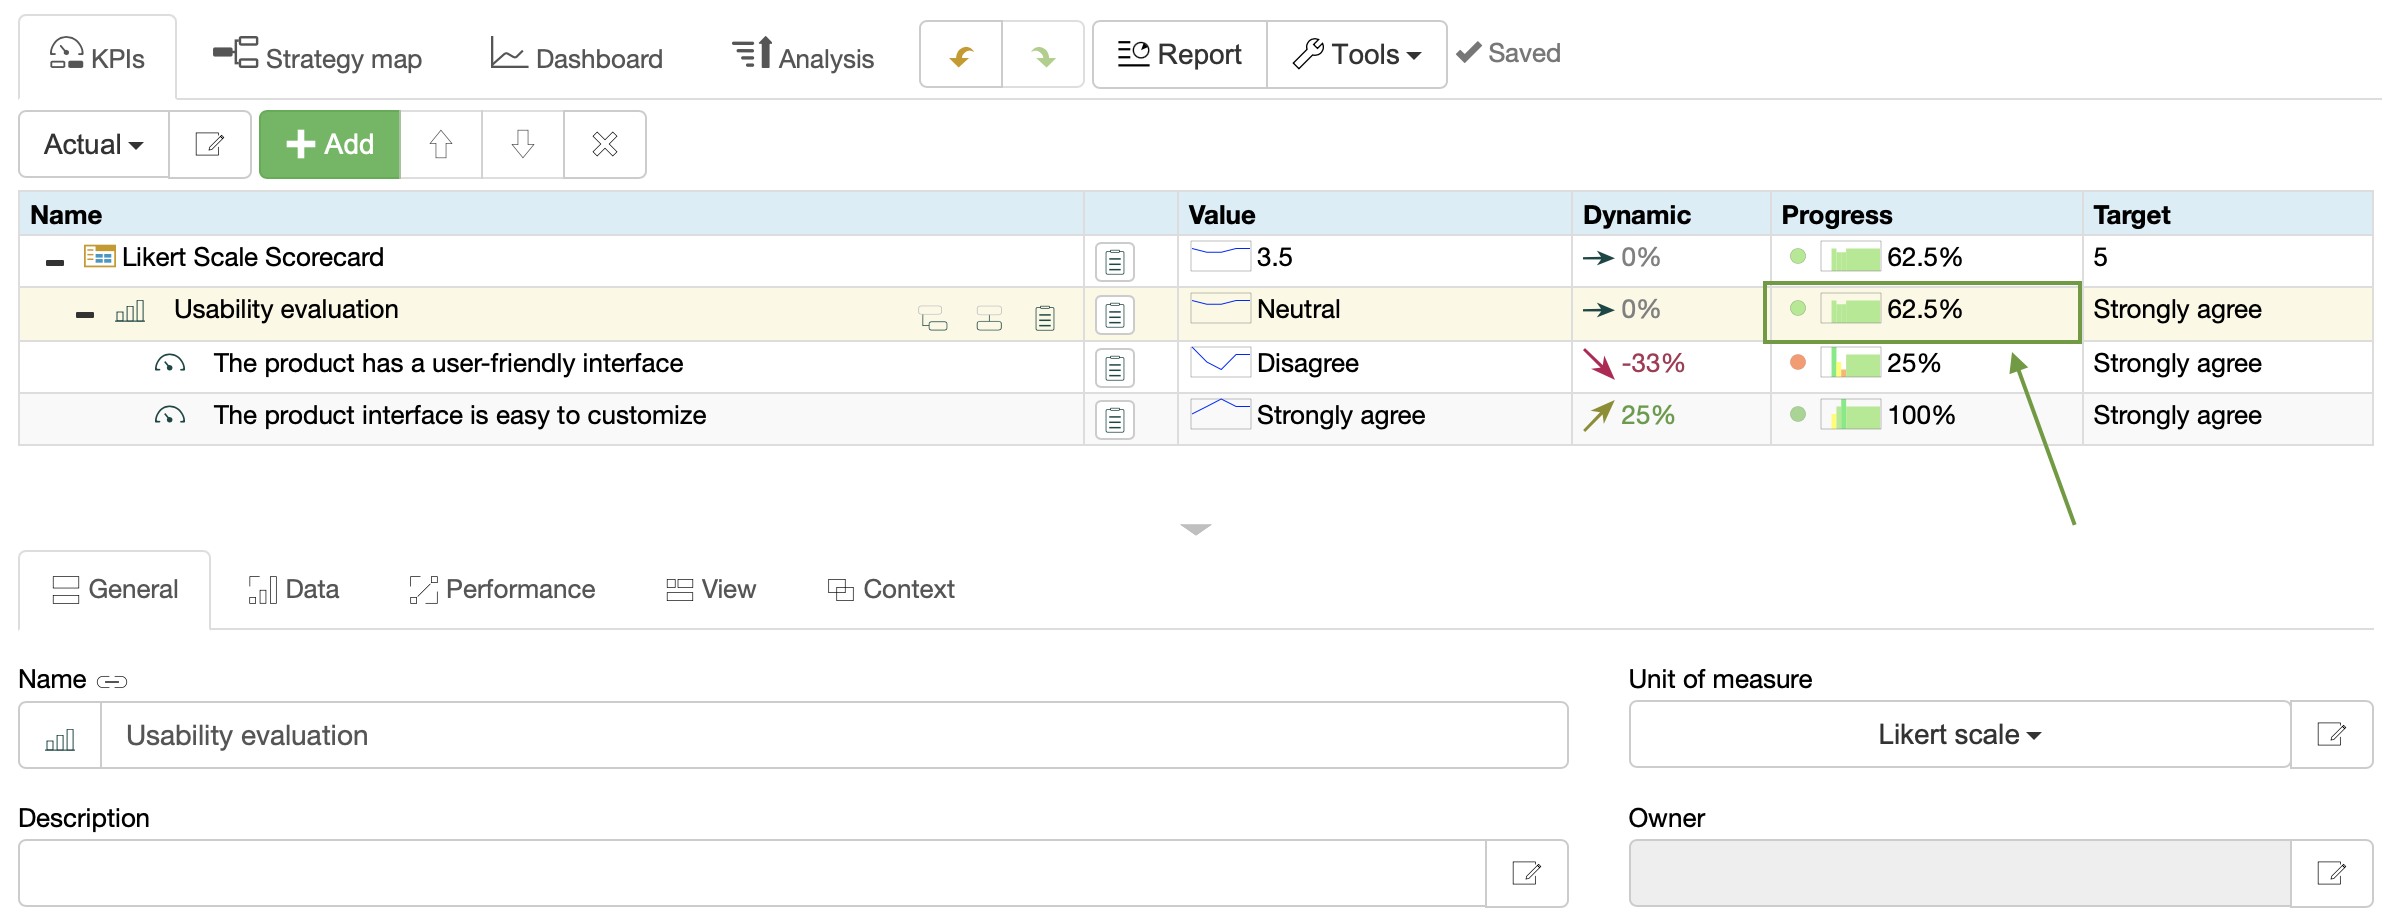Switch to the Performance tab
The height and width of the screenshot is (918, 2382).
(502, 590)
